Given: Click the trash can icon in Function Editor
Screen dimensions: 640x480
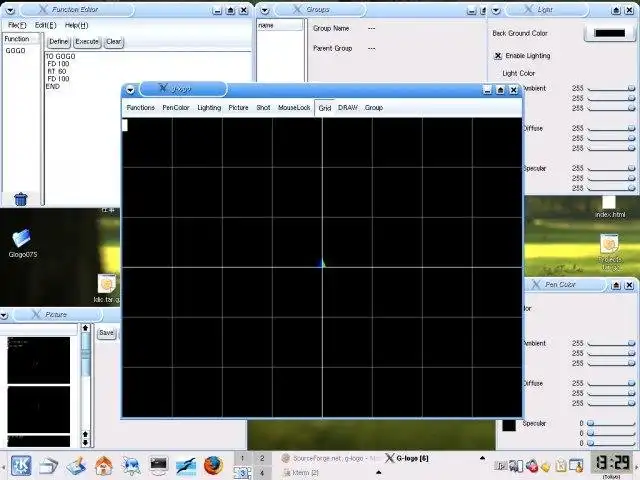Looking at the screenshot, I should 20,199.
